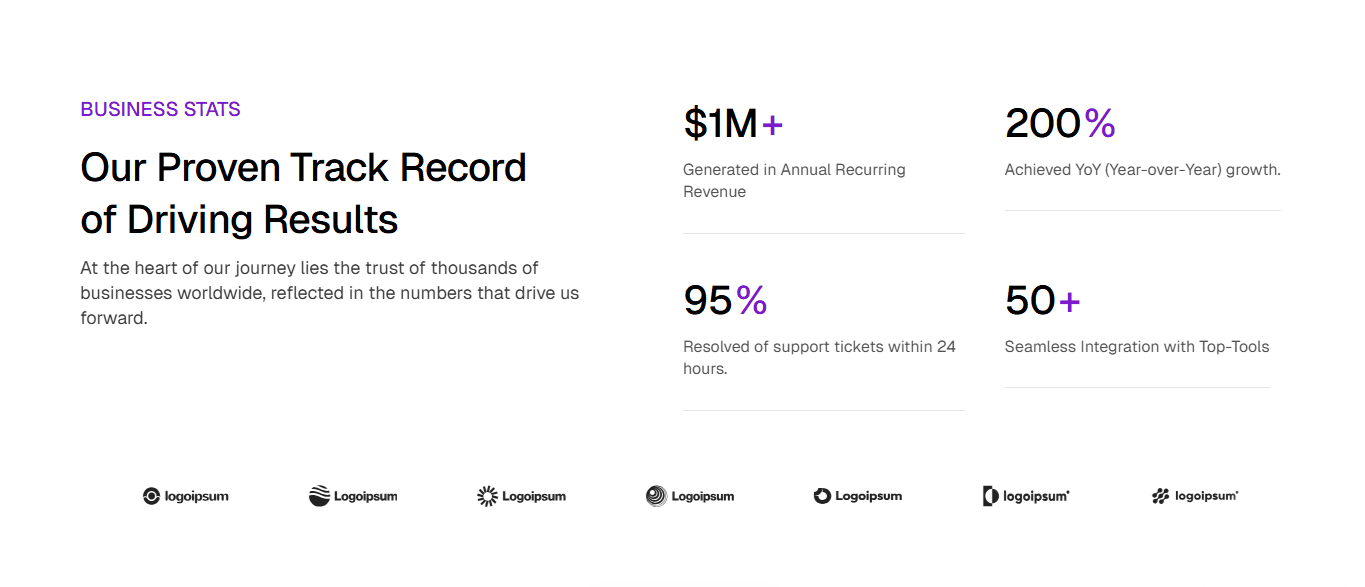Click the striped-globe Logoipsum logo
1365x587 pixels.
(x=353, y=496)
